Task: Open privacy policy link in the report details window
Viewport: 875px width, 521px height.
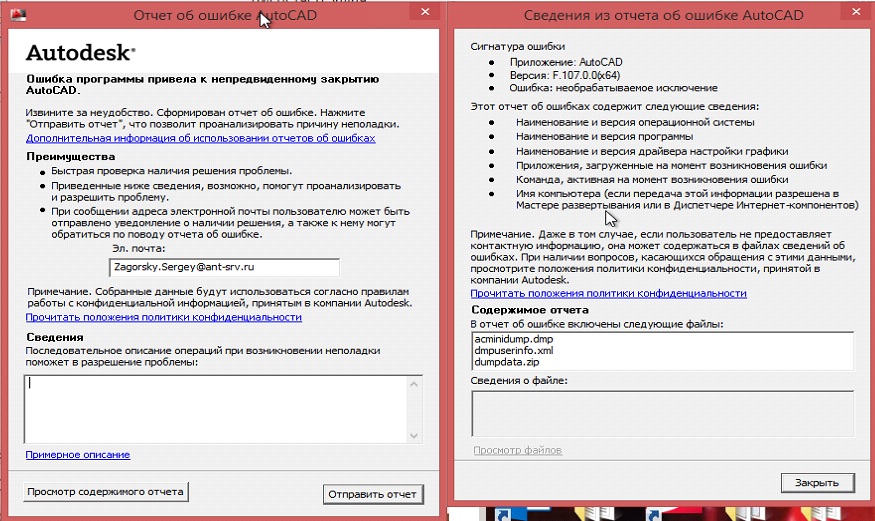Action: click(608, 293)
